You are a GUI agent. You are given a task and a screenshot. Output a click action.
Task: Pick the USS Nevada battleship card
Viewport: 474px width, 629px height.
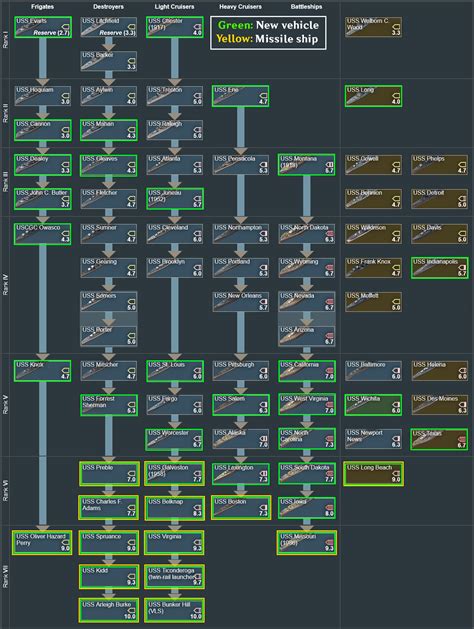pyautogui.click(x=307, y=302)
